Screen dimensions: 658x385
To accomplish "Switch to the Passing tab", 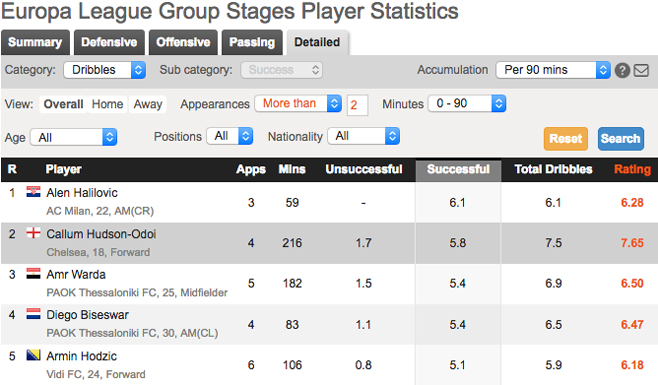I will tap(252, 42).
